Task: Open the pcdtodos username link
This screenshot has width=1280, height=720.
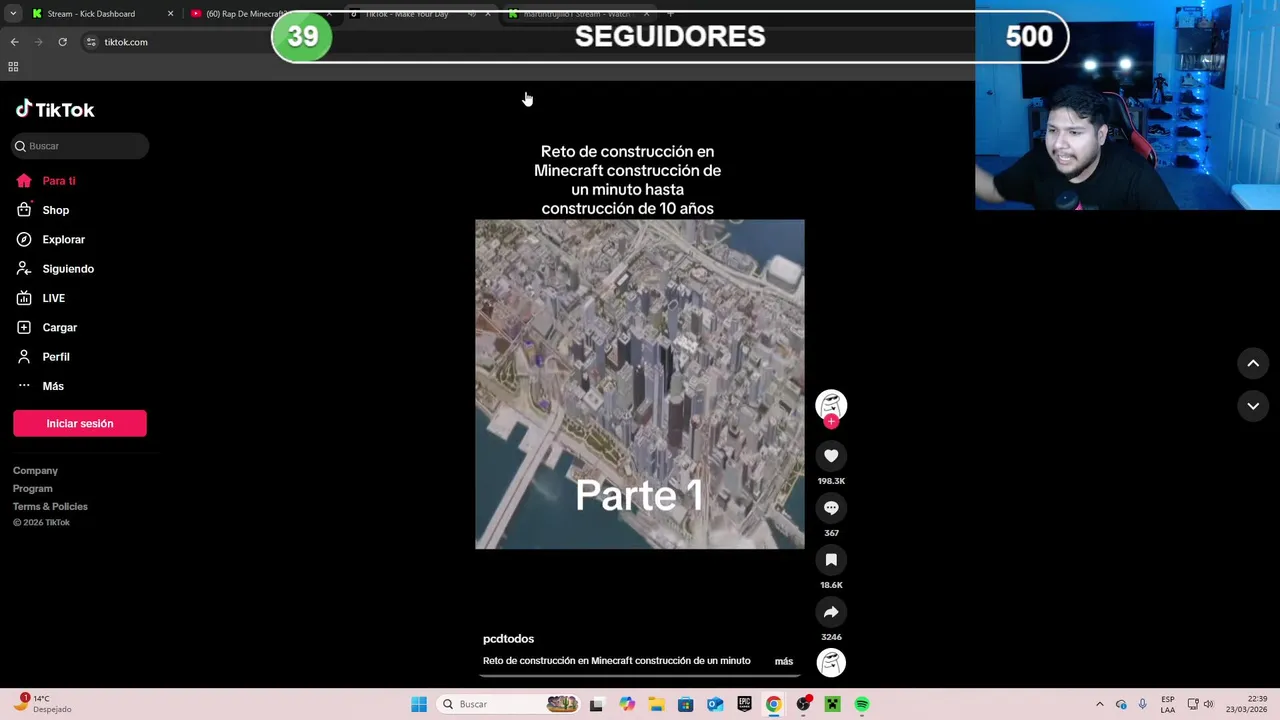Action: pyautogui.click(x=508, y=639)
